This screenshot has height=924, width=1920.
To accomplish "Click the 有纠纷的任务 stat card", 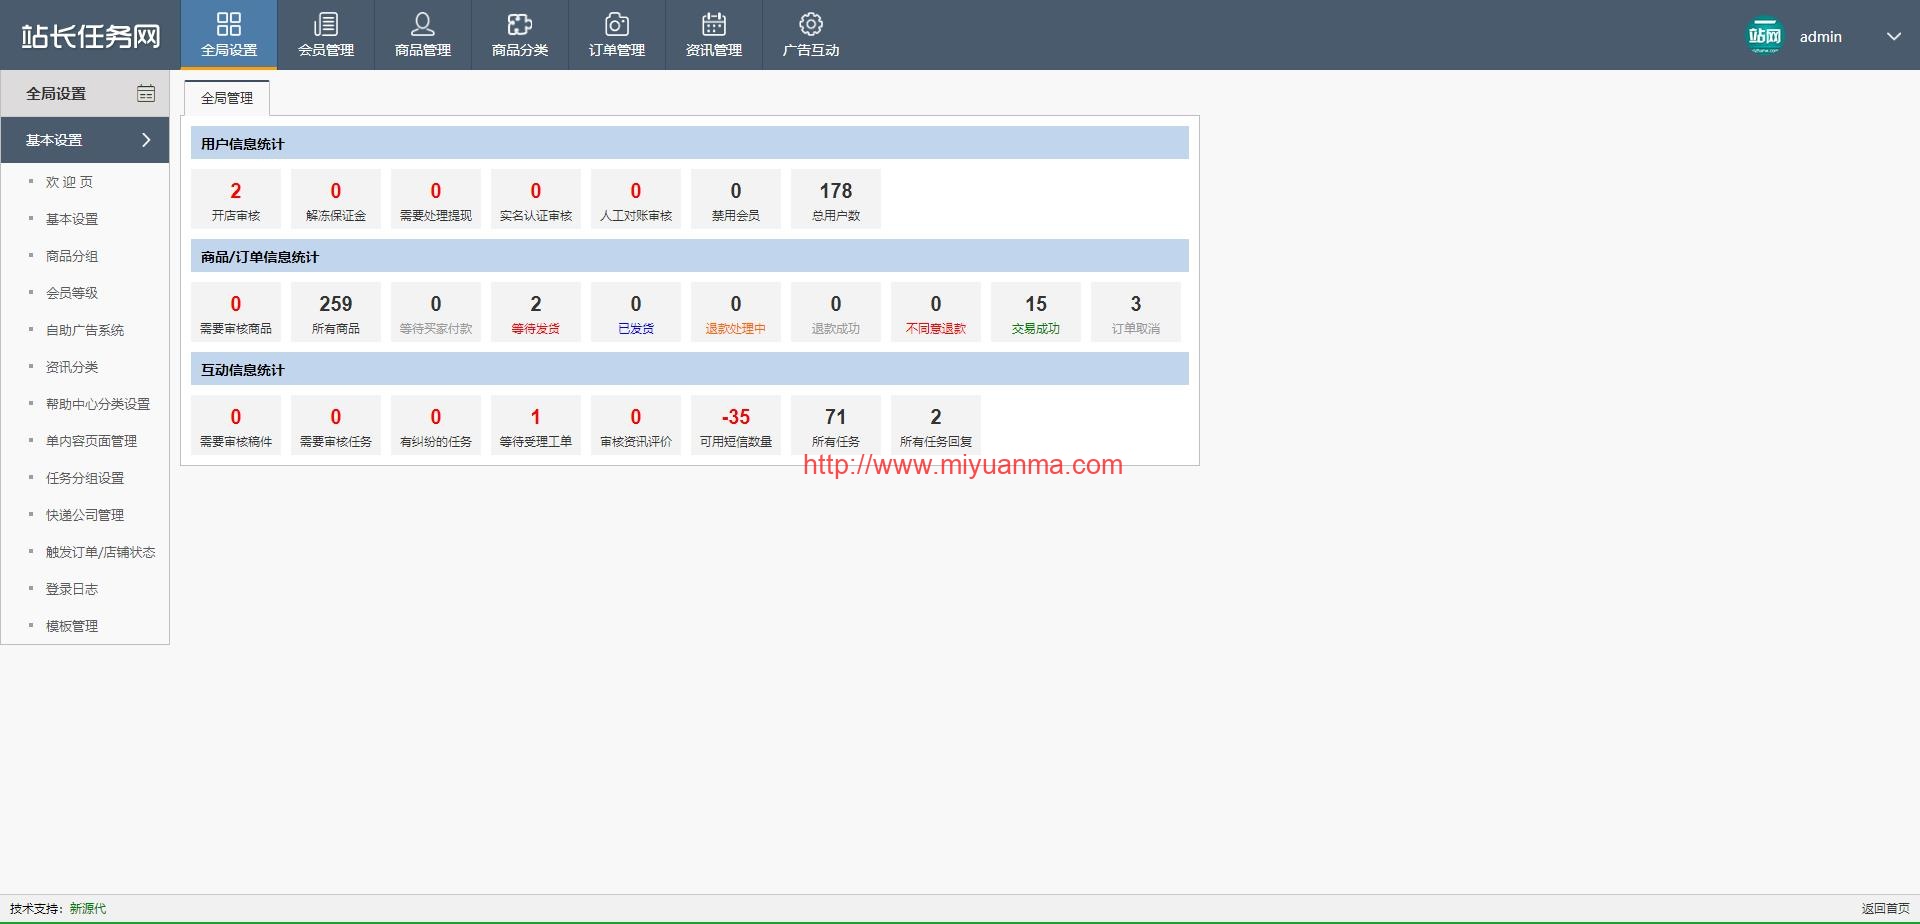I will pyautogui.click(x=436, y=425).
